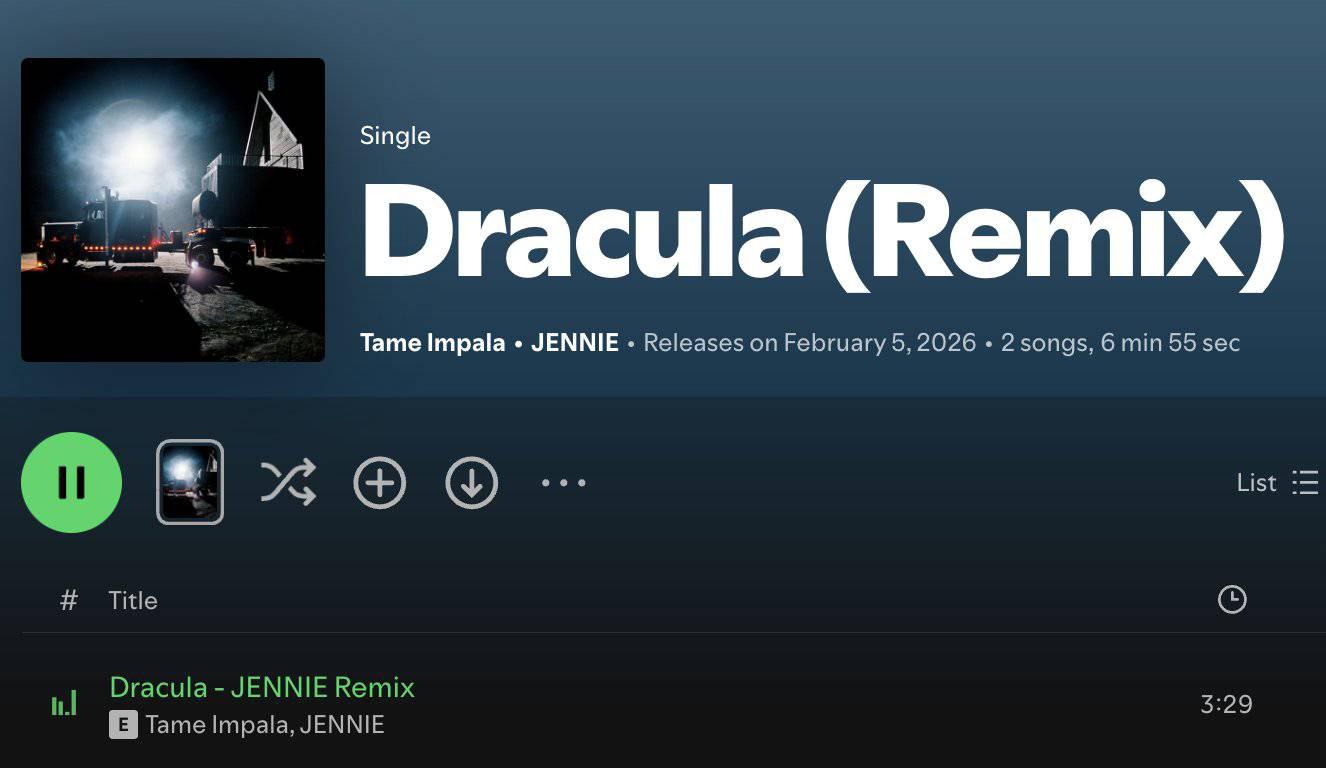The height and width of the screenshot is (768, 1326).
Task: Click the Dracula (Remix) album title
Action: pos(821,234)
